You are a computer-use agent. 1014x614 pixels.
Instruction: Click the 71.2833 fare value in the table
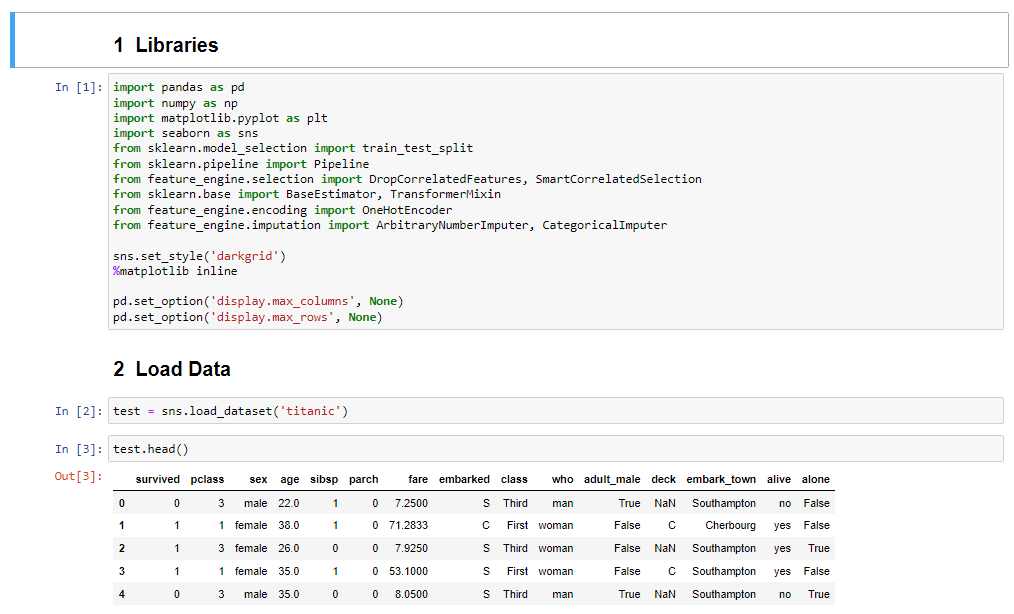click(x=407, y=525)
